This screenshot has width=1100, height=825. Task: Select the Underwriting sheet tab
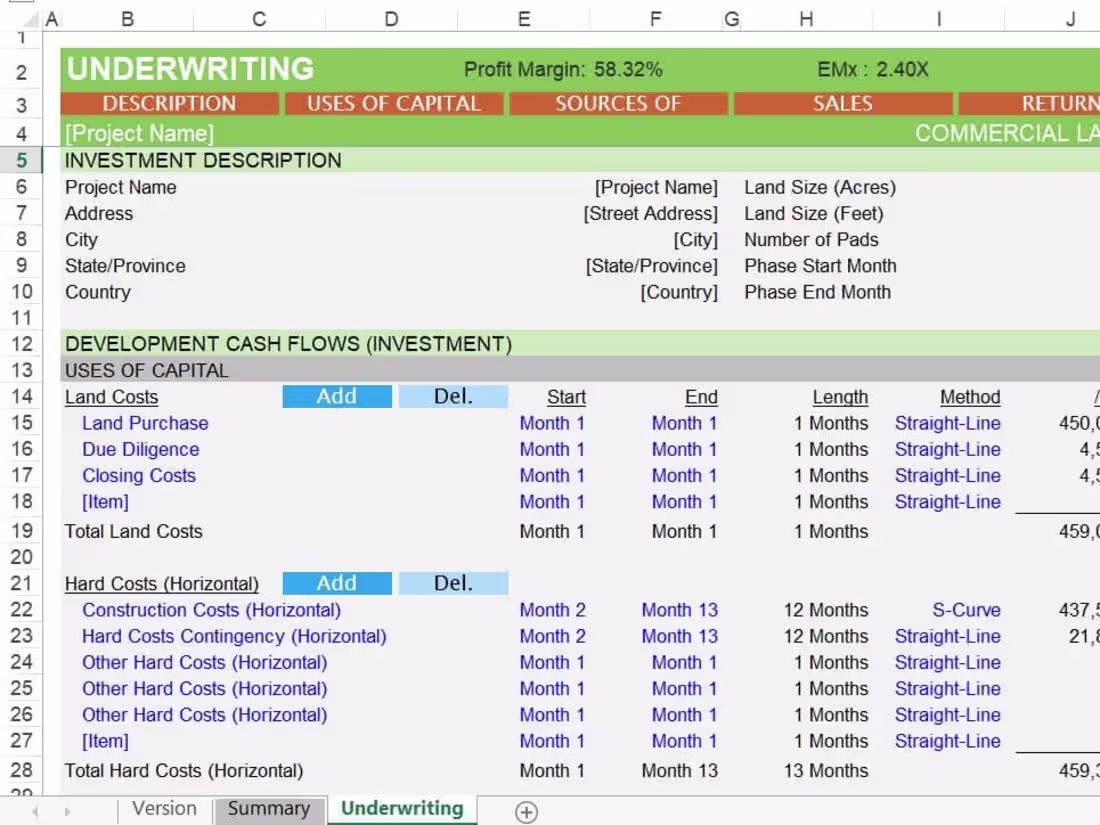401,808
